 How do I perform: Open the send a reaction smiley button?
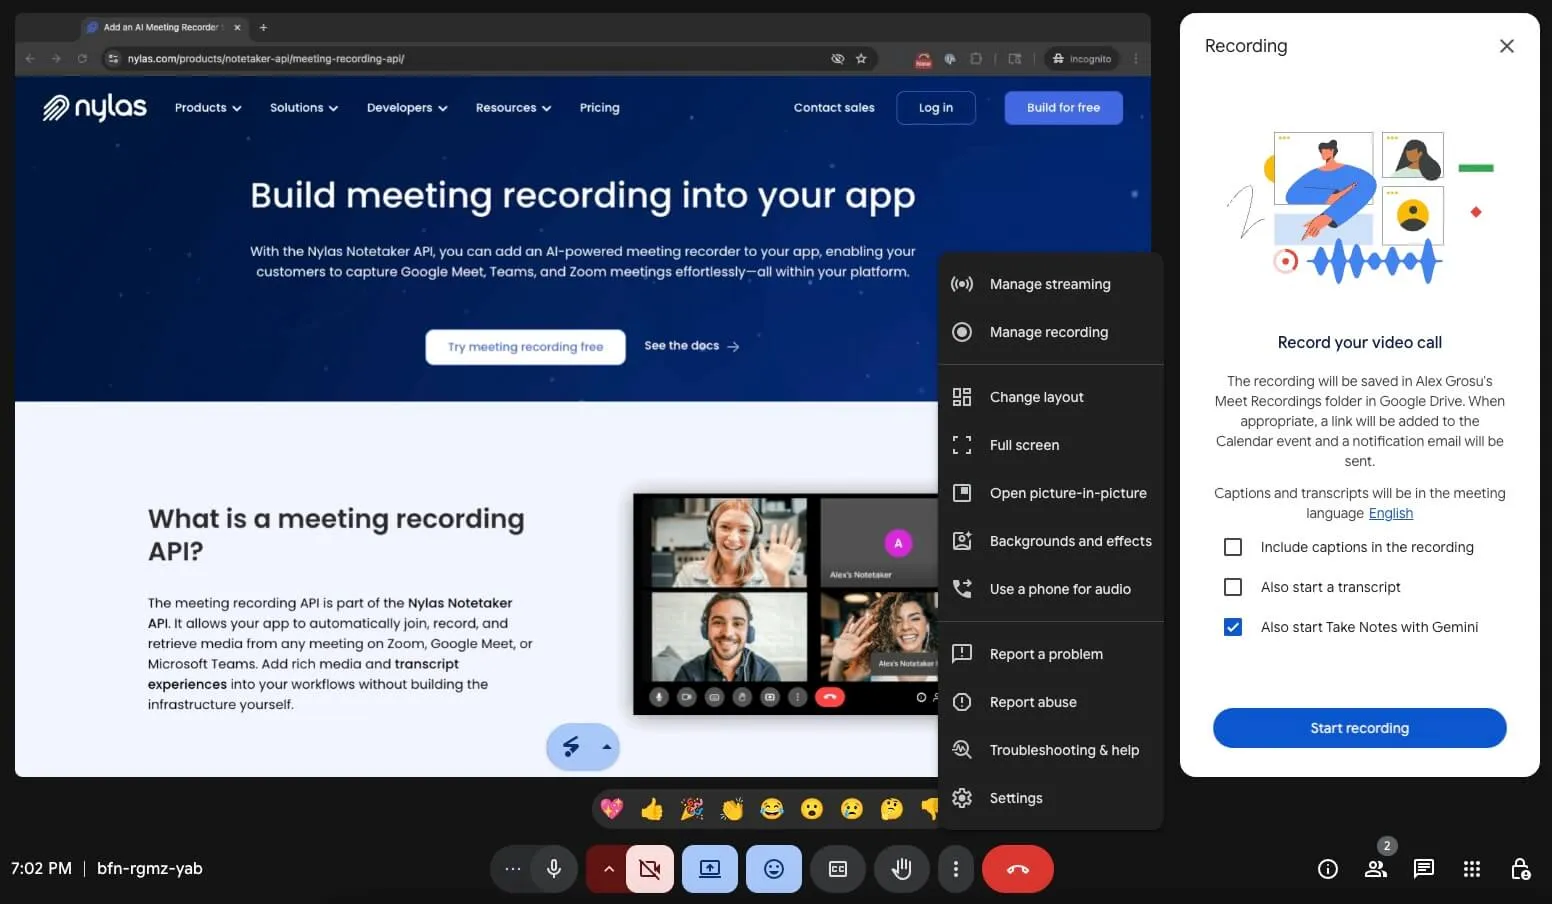click(774, 869)
